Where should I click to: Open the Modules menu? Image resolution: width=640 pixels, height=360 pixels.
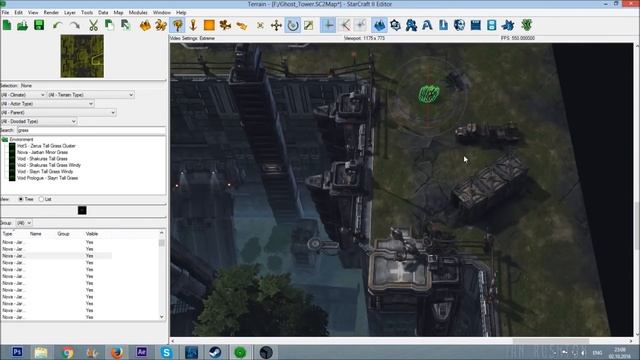click(x=138, y=13)
